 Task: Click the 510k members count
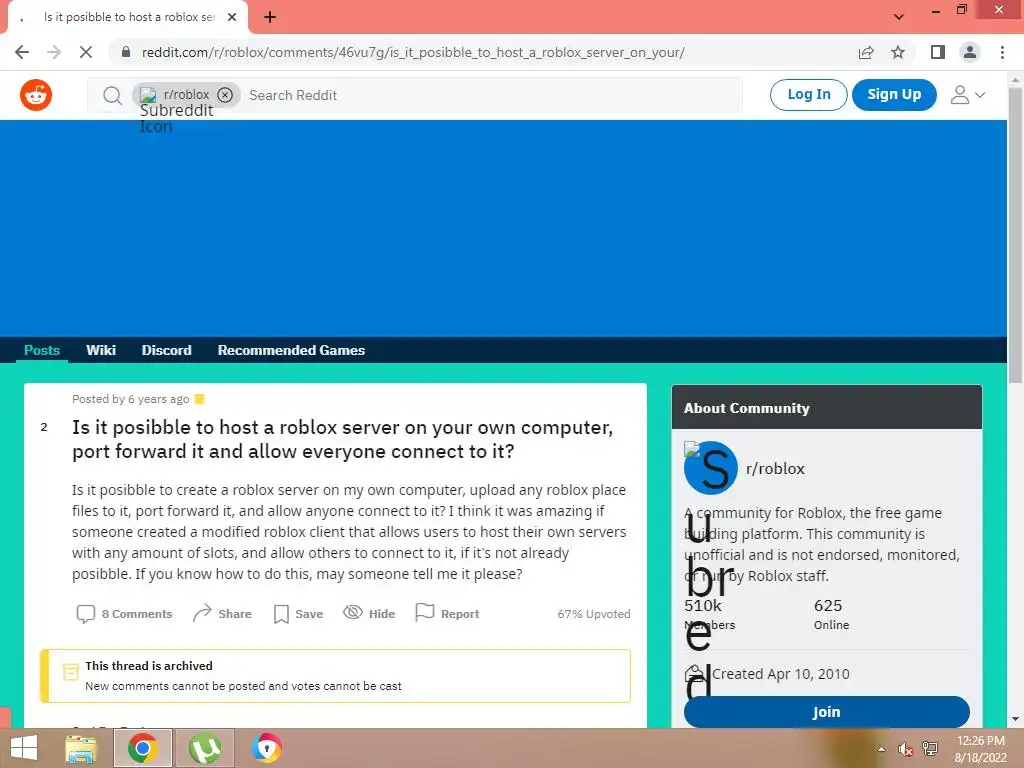click(703, 606)
